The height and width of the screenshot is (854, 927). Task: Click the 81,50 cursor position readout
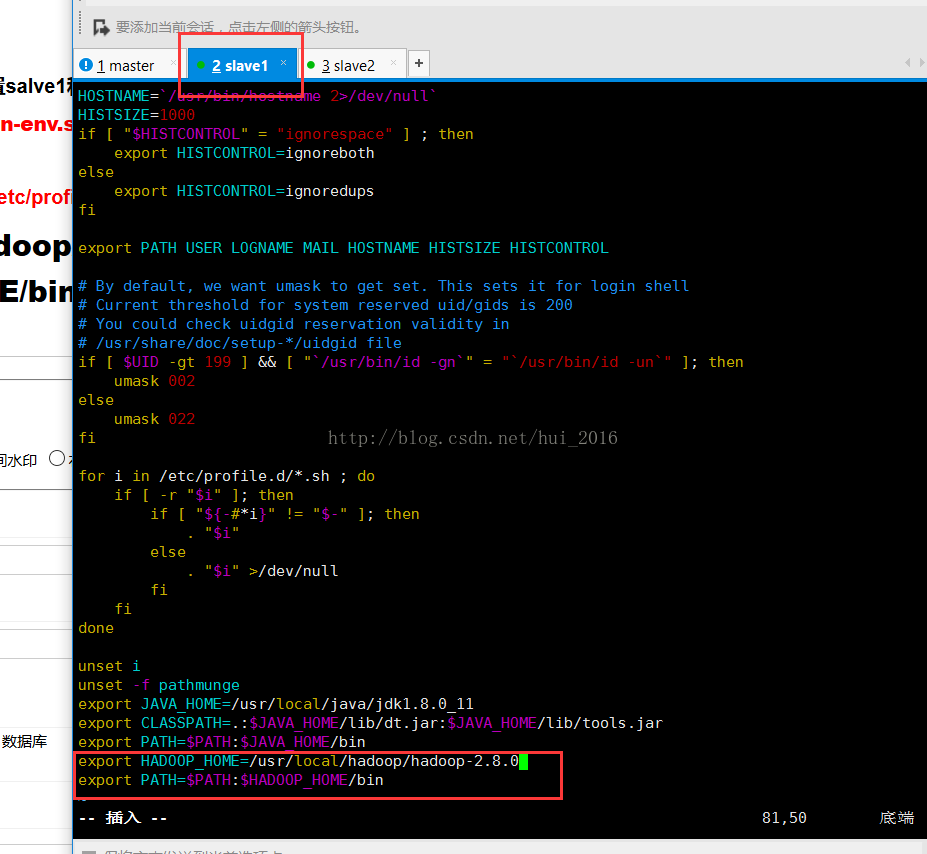(783, 818)
